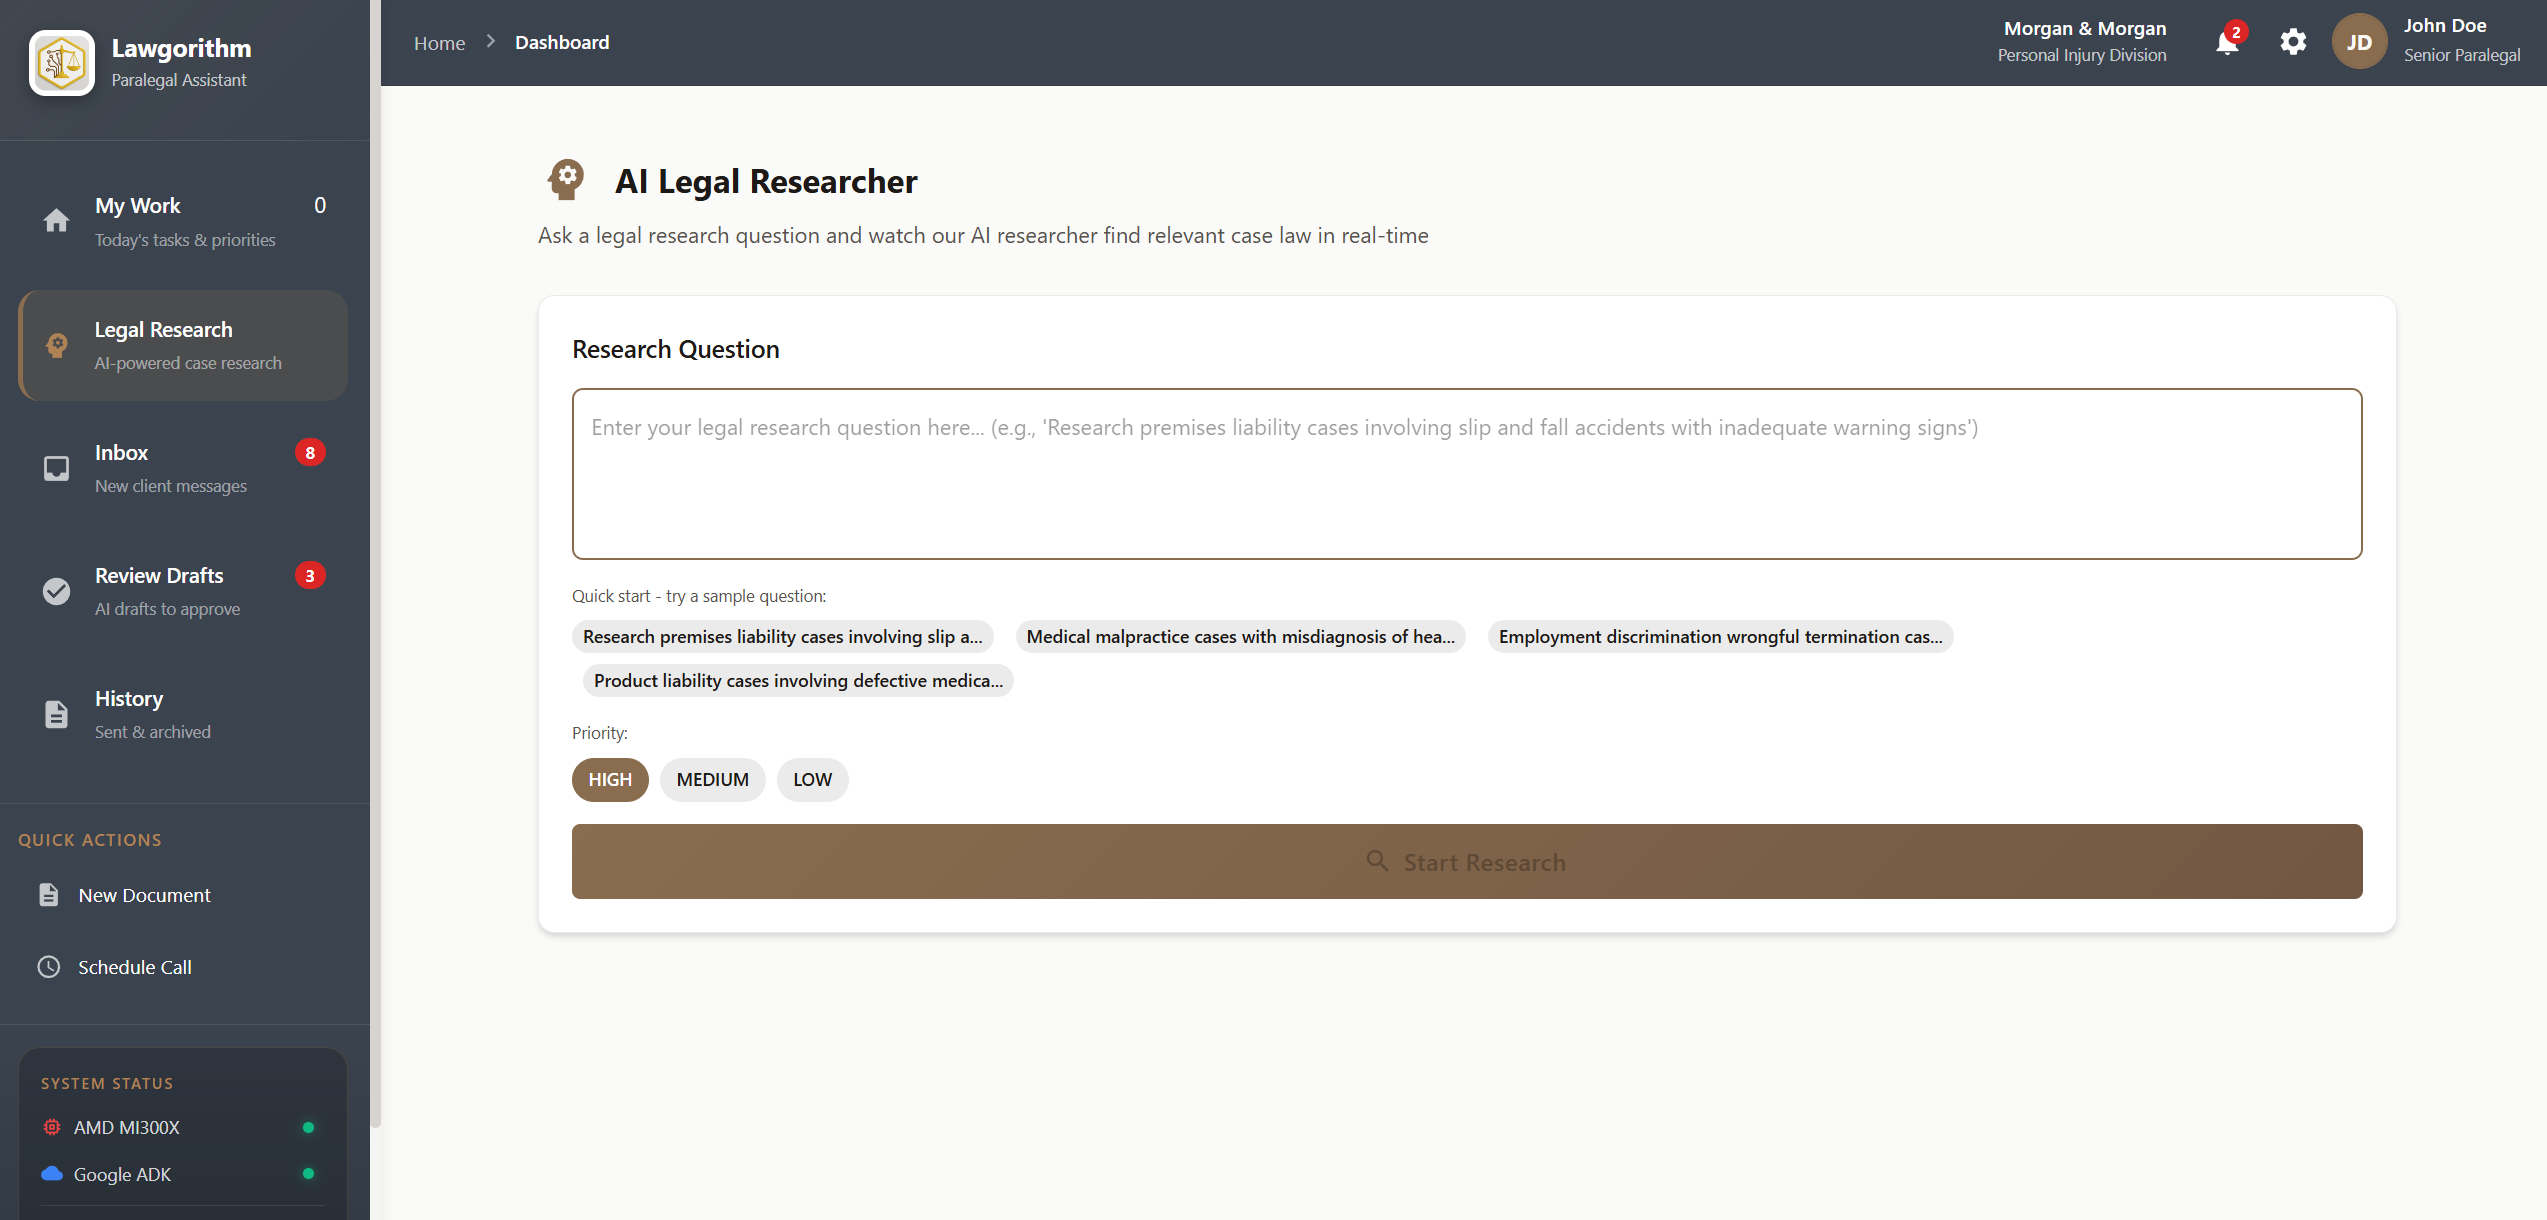Pick the medical malpractice sample question
The width and height of the screenshot is (2547, 1220).
pyautogui.click(x=1240, y=637)
